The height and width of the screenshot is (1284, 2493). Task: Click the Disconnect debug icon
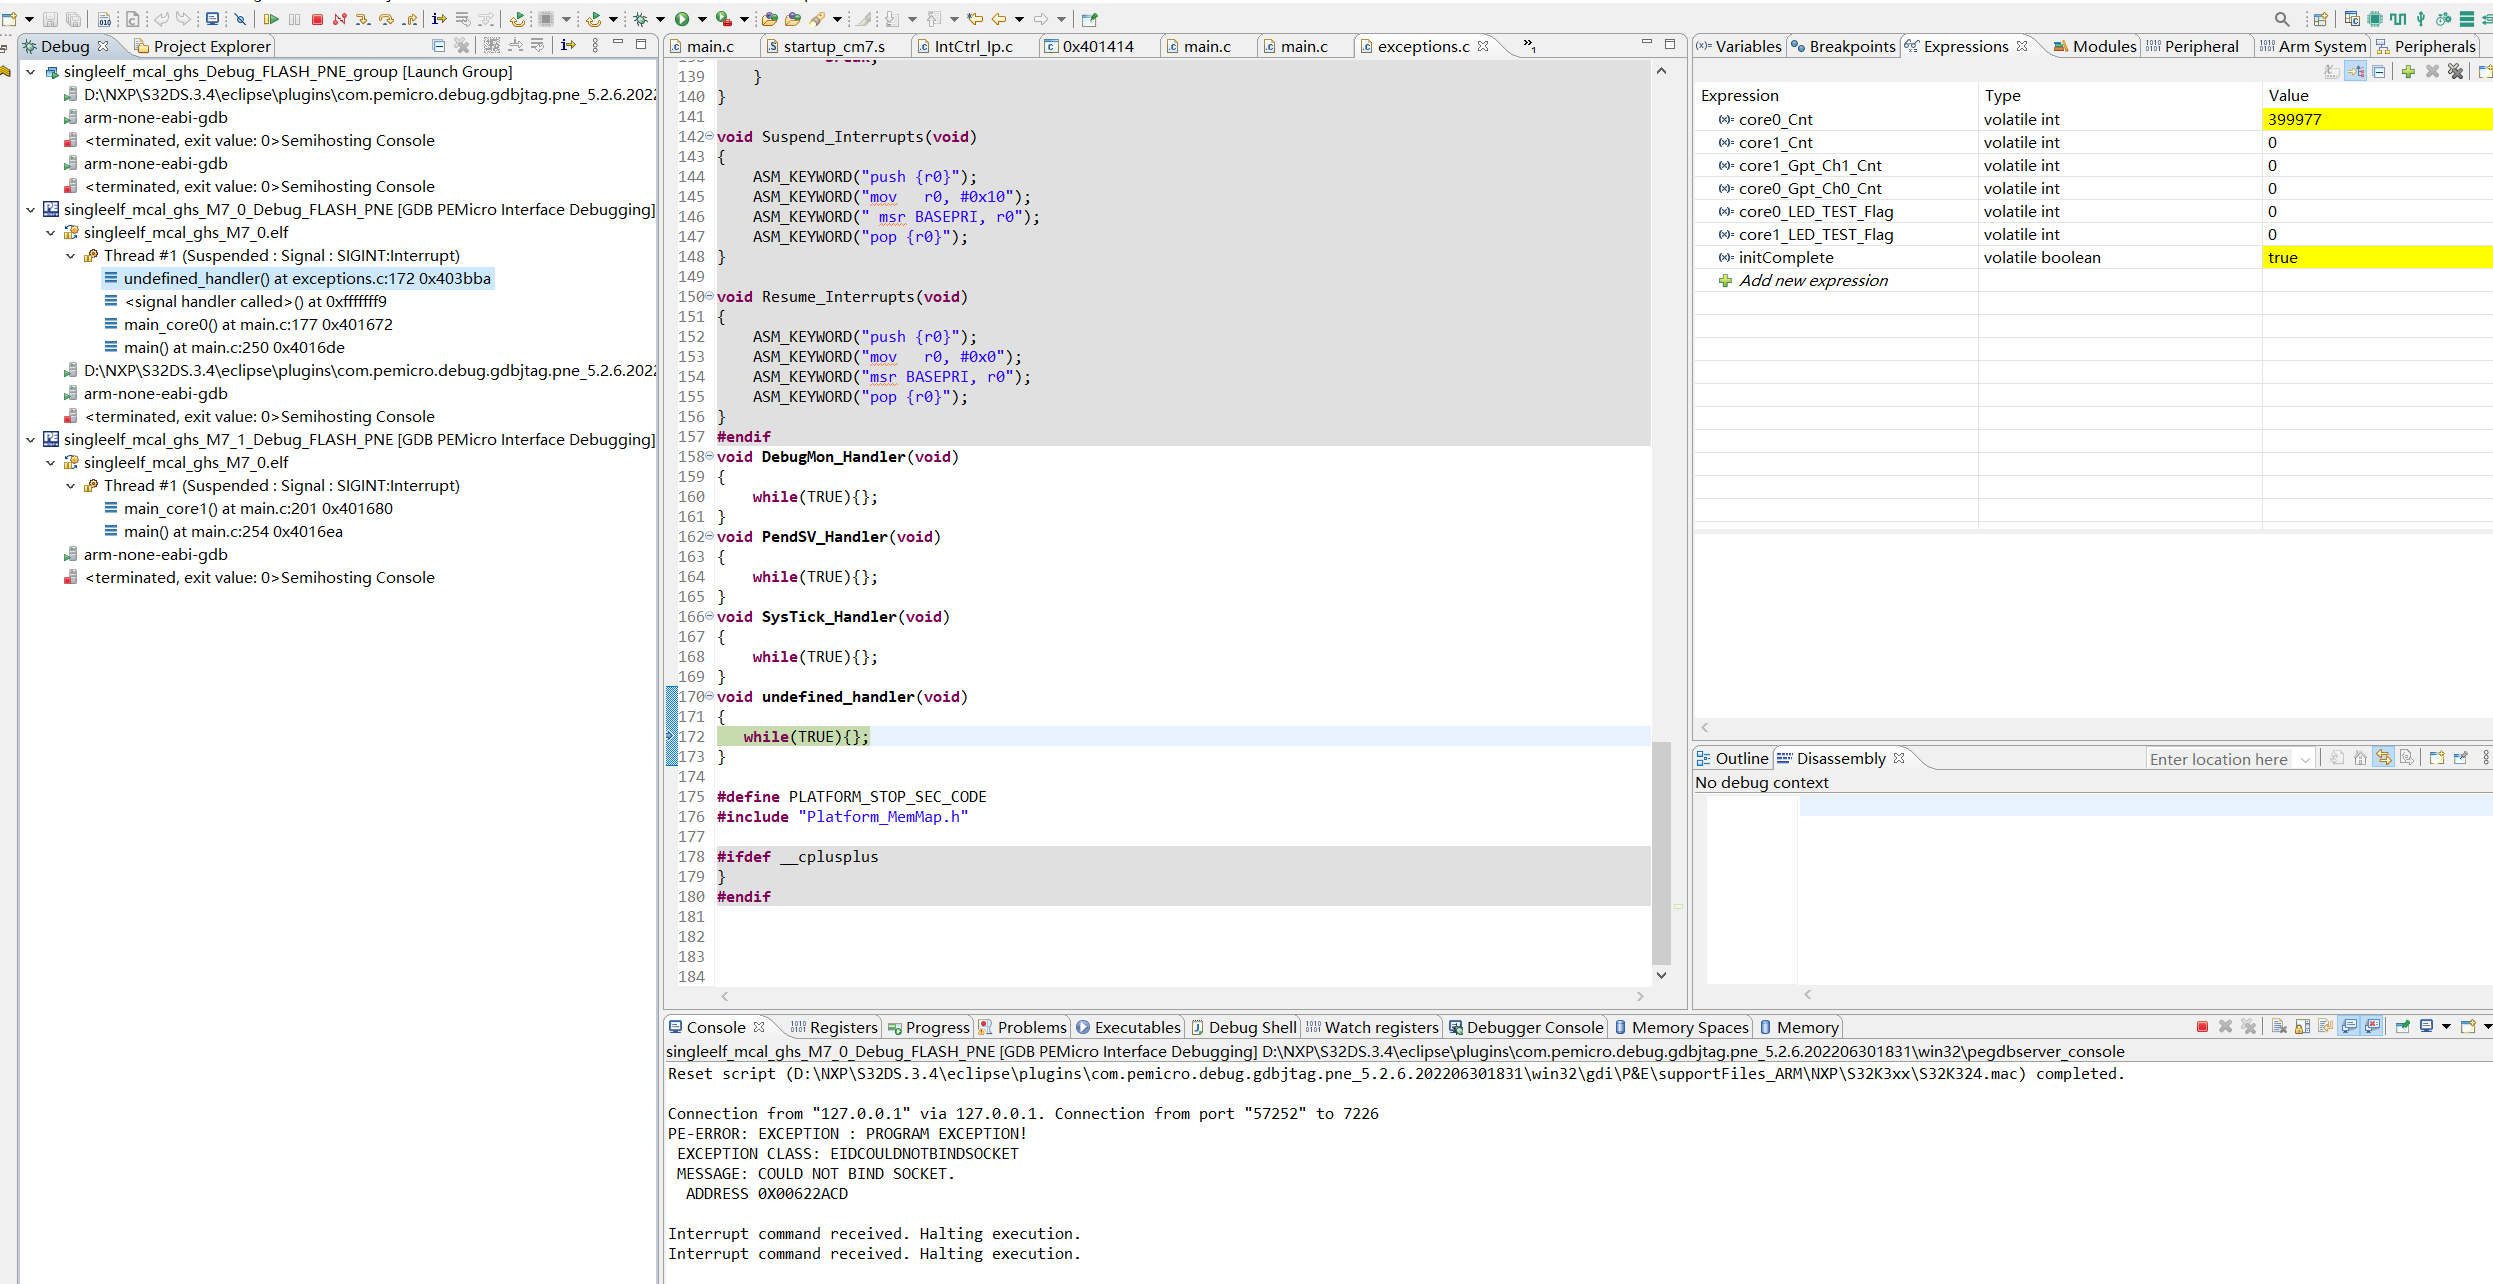[x=340, y=19]
